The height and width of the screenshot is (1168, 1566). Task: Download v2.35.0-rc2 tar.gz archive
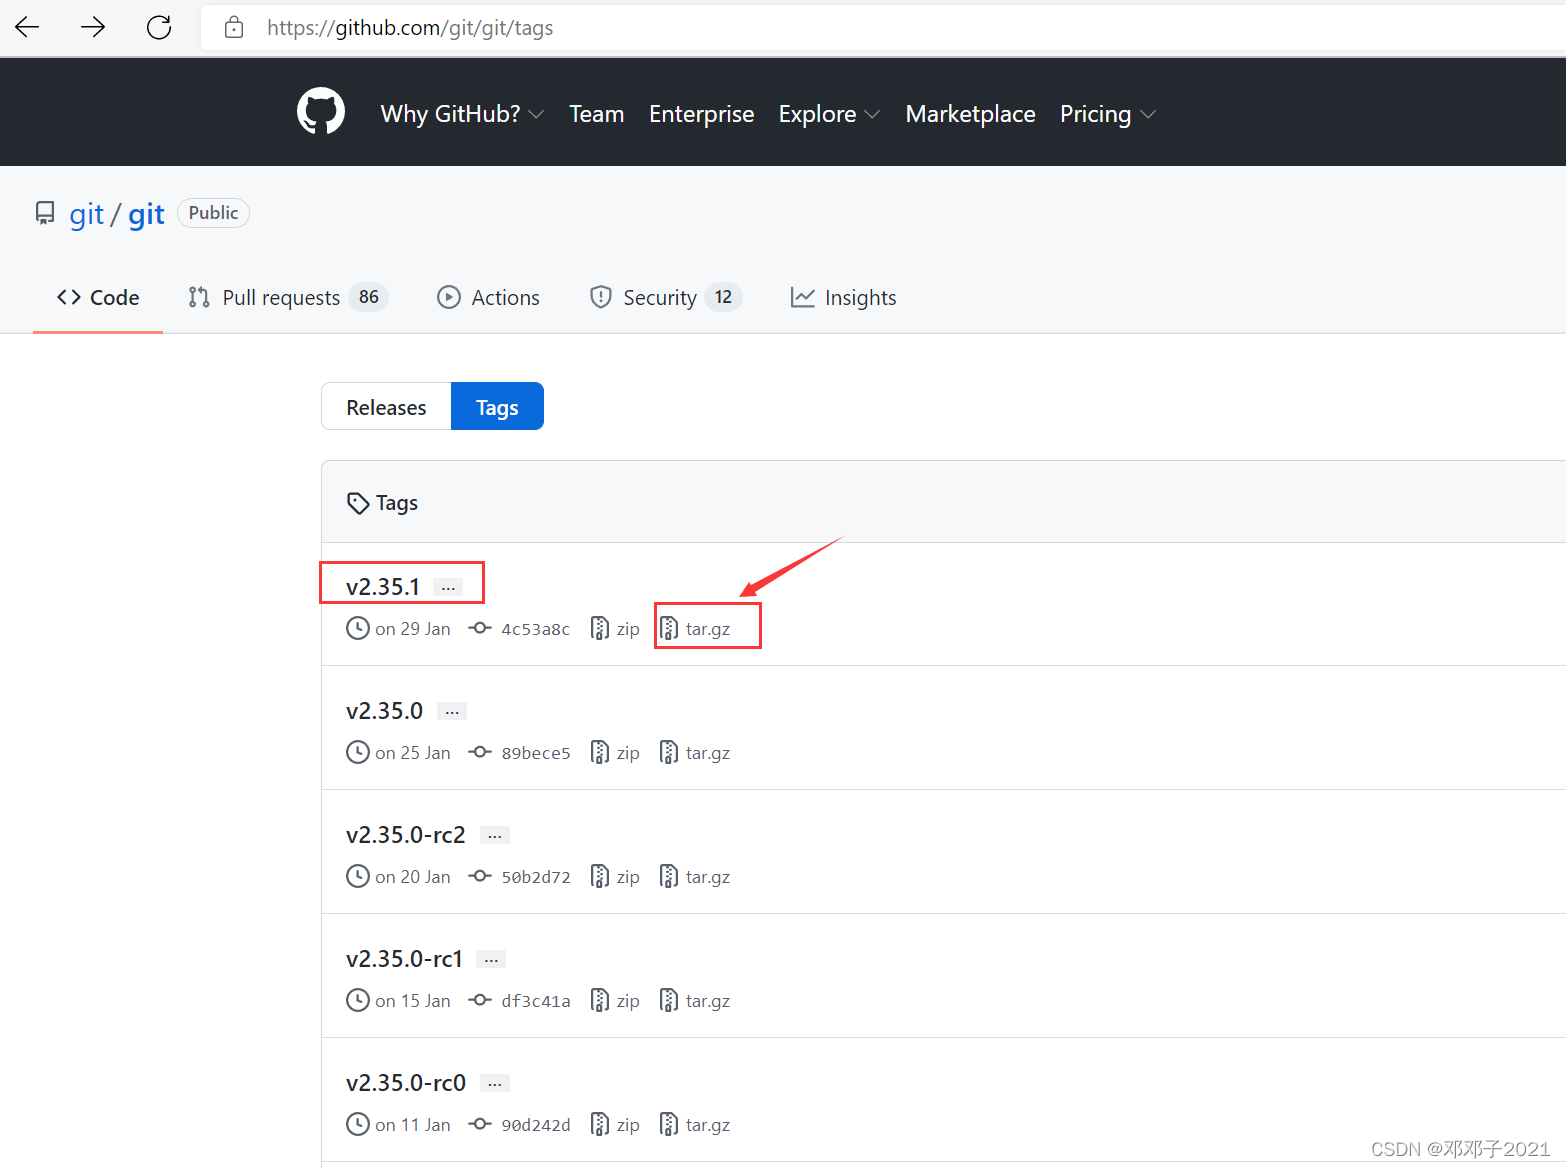695,876
